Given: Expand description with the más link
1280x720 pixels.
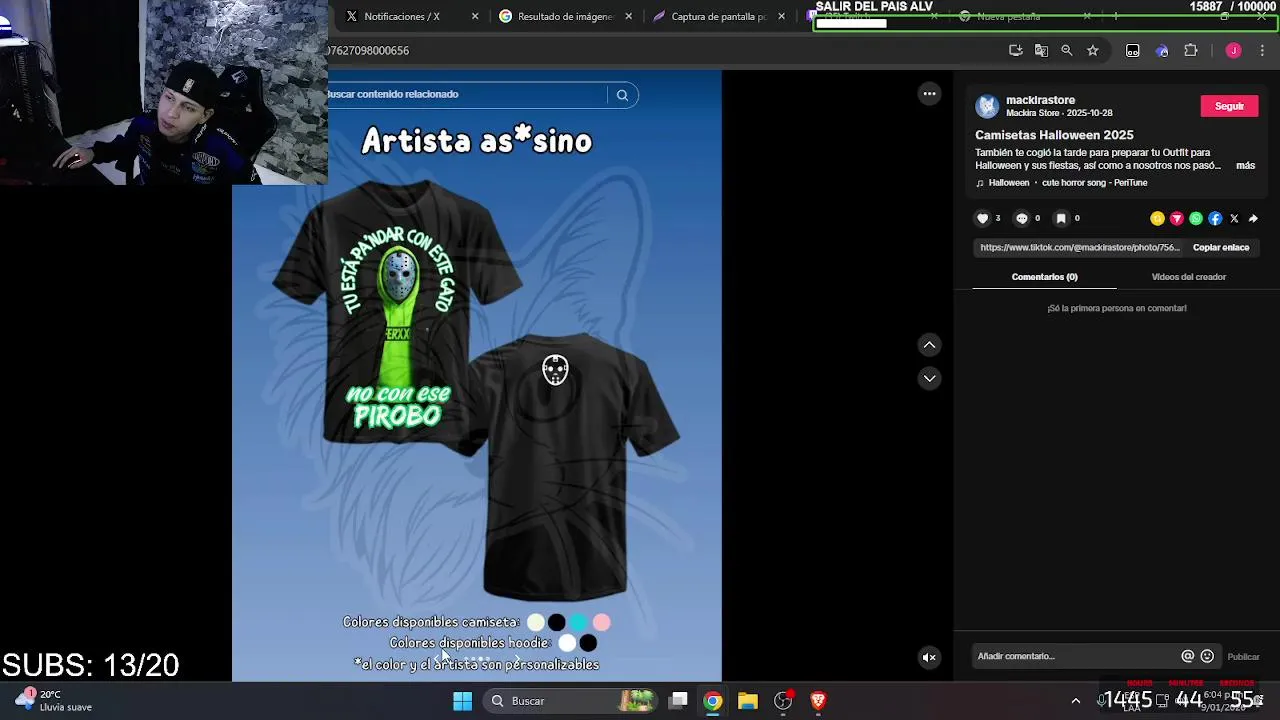Looking at the screenshot, I should (x=1245, y=165).
